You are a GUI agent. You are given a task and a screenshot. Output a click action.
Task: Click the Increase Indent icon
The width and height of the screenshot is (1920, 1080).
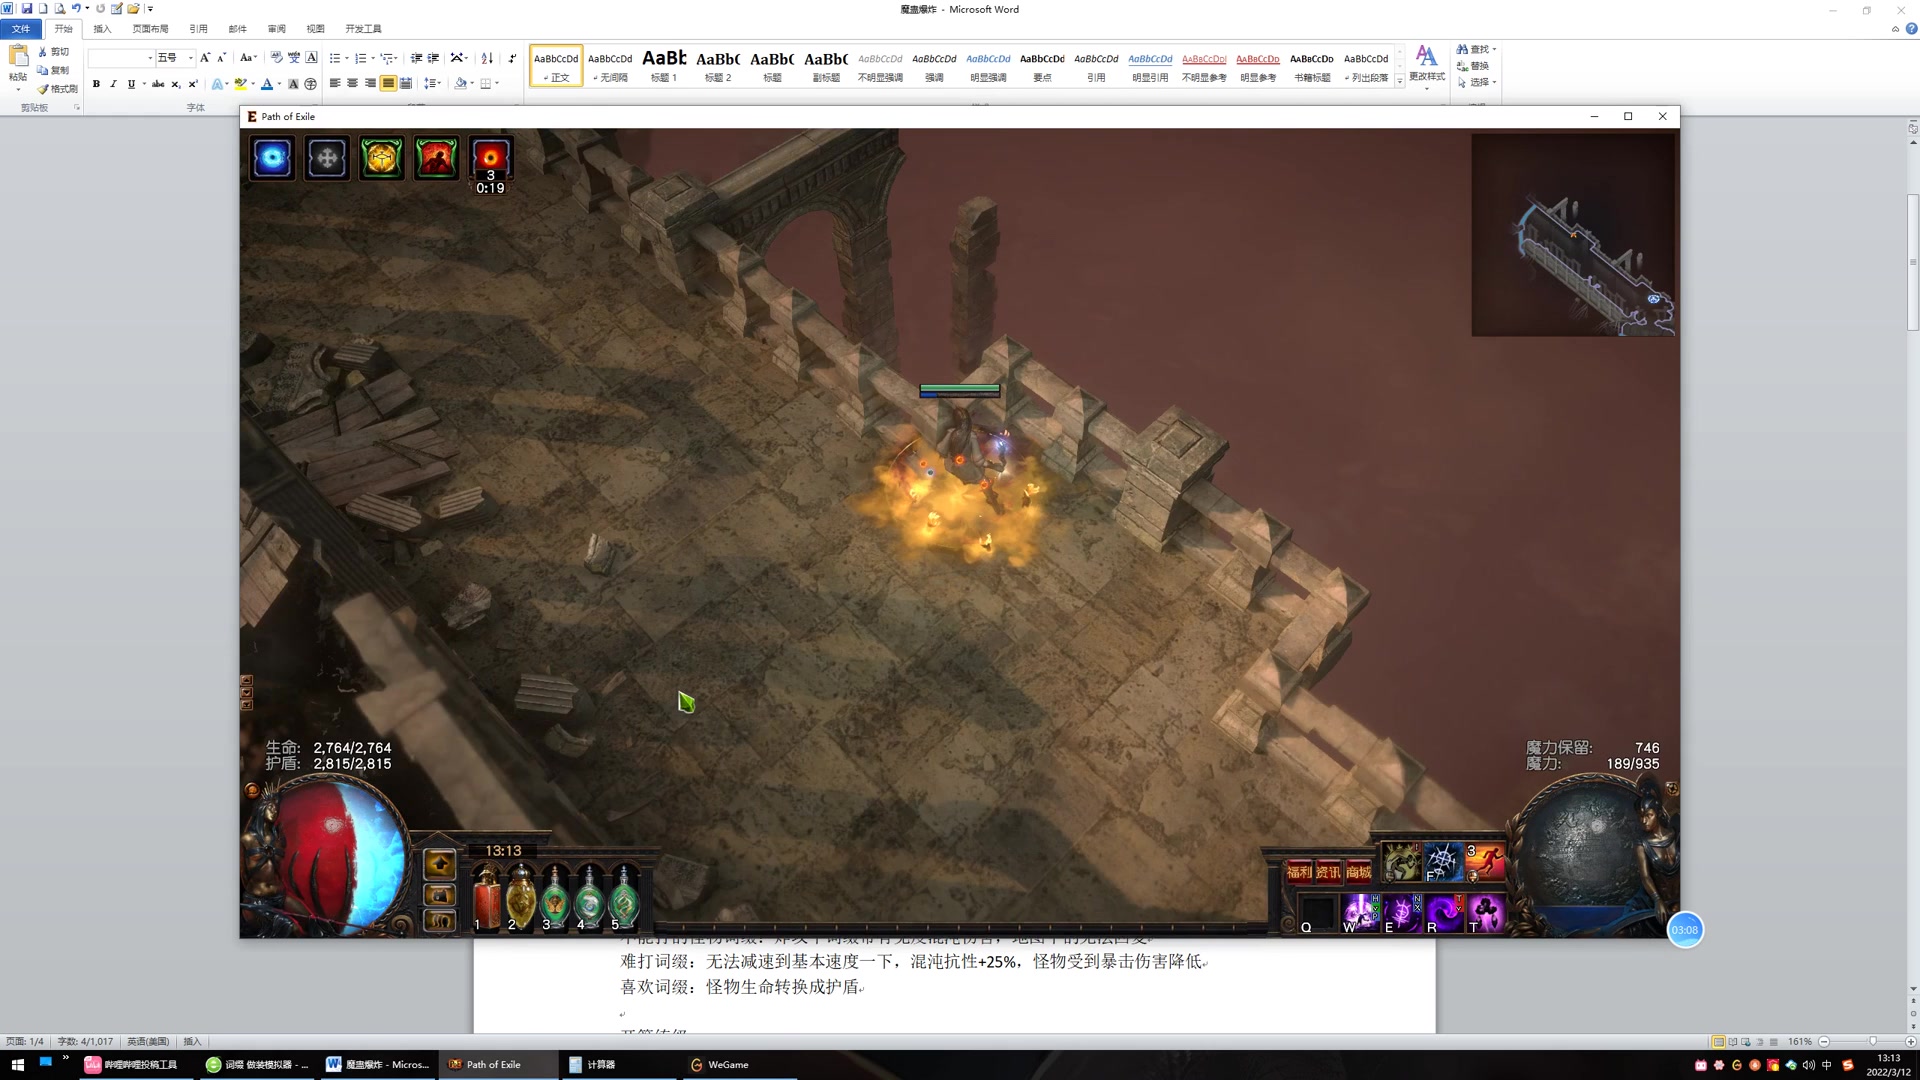[x=433, y=58]
